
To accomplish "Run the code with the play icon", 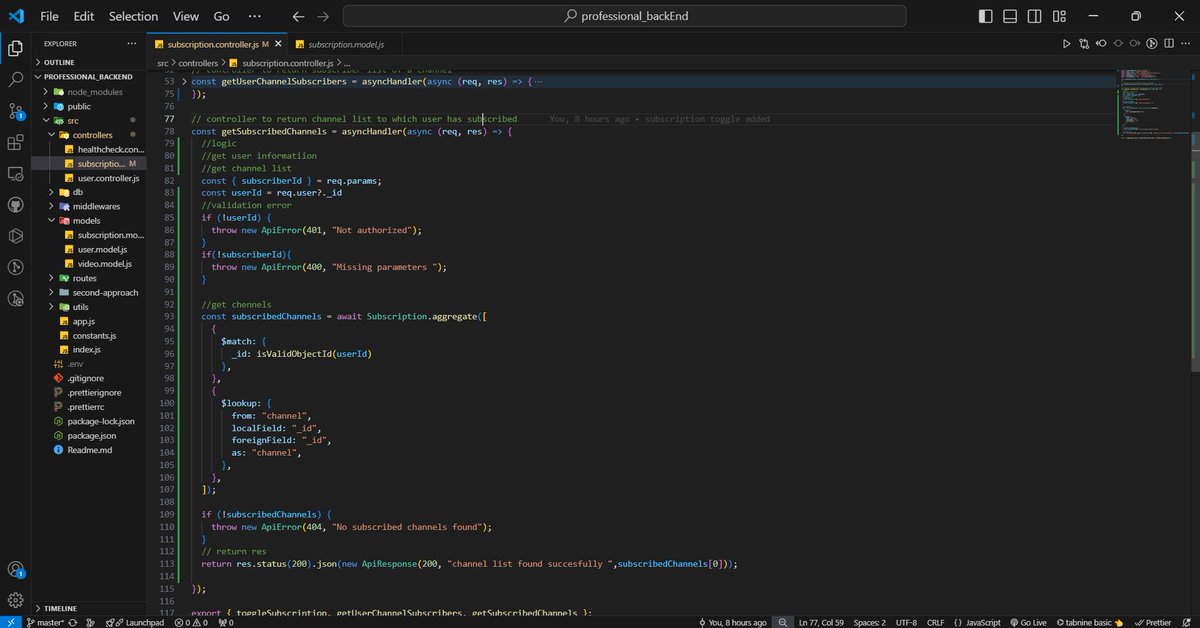I will point(1067,44).
